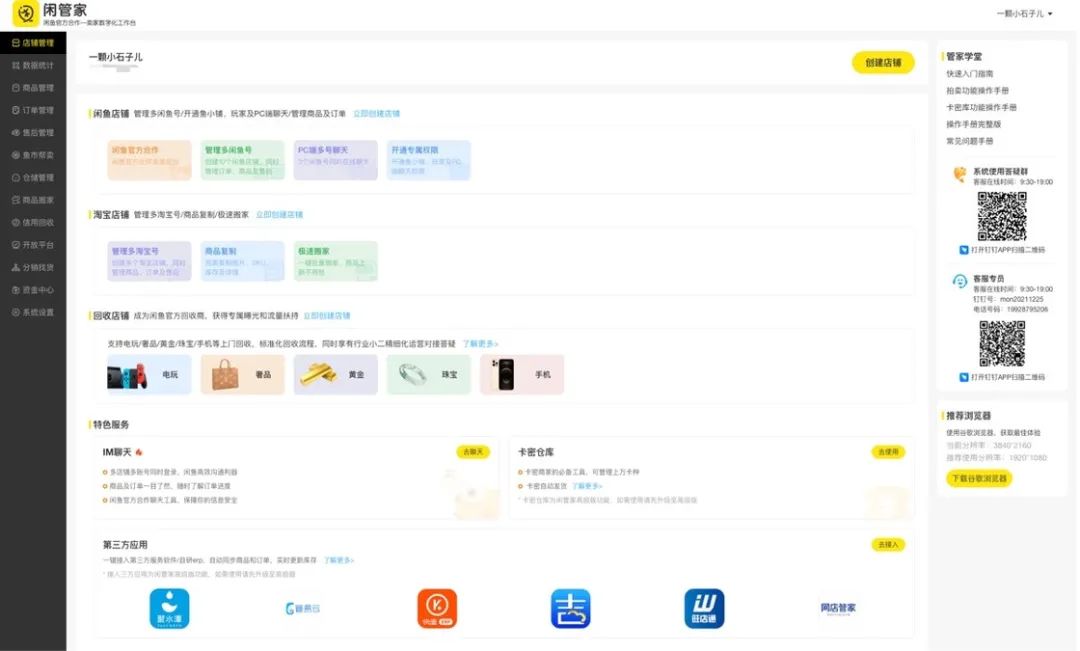Click the 去接入 button in 第三方应用
Viewport: 1080px width, 651px height.
[889, 545]
